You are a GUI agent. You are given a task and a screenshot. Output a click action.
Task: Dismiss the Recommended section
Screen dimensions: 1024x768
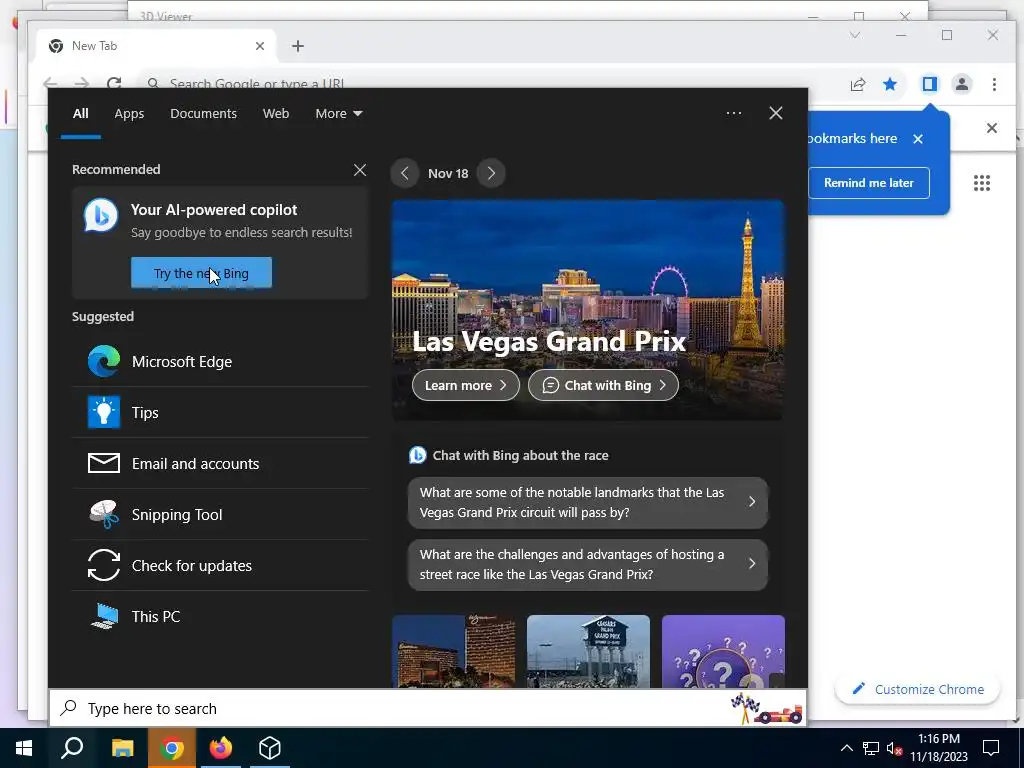click(360, 170)
